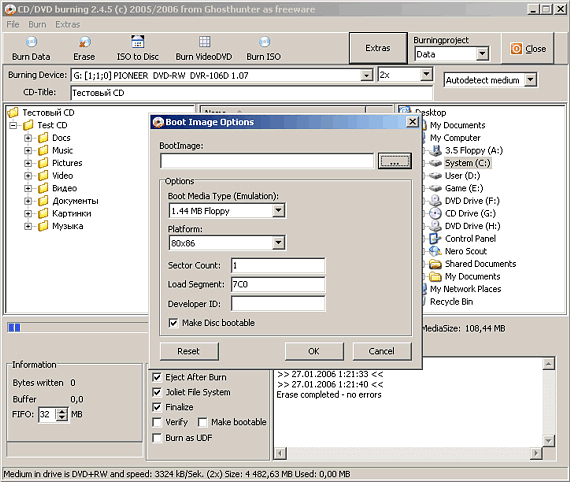The image size is (570, 482).
Task: Click the Close button in main window
Action: (x=528, y=49)
